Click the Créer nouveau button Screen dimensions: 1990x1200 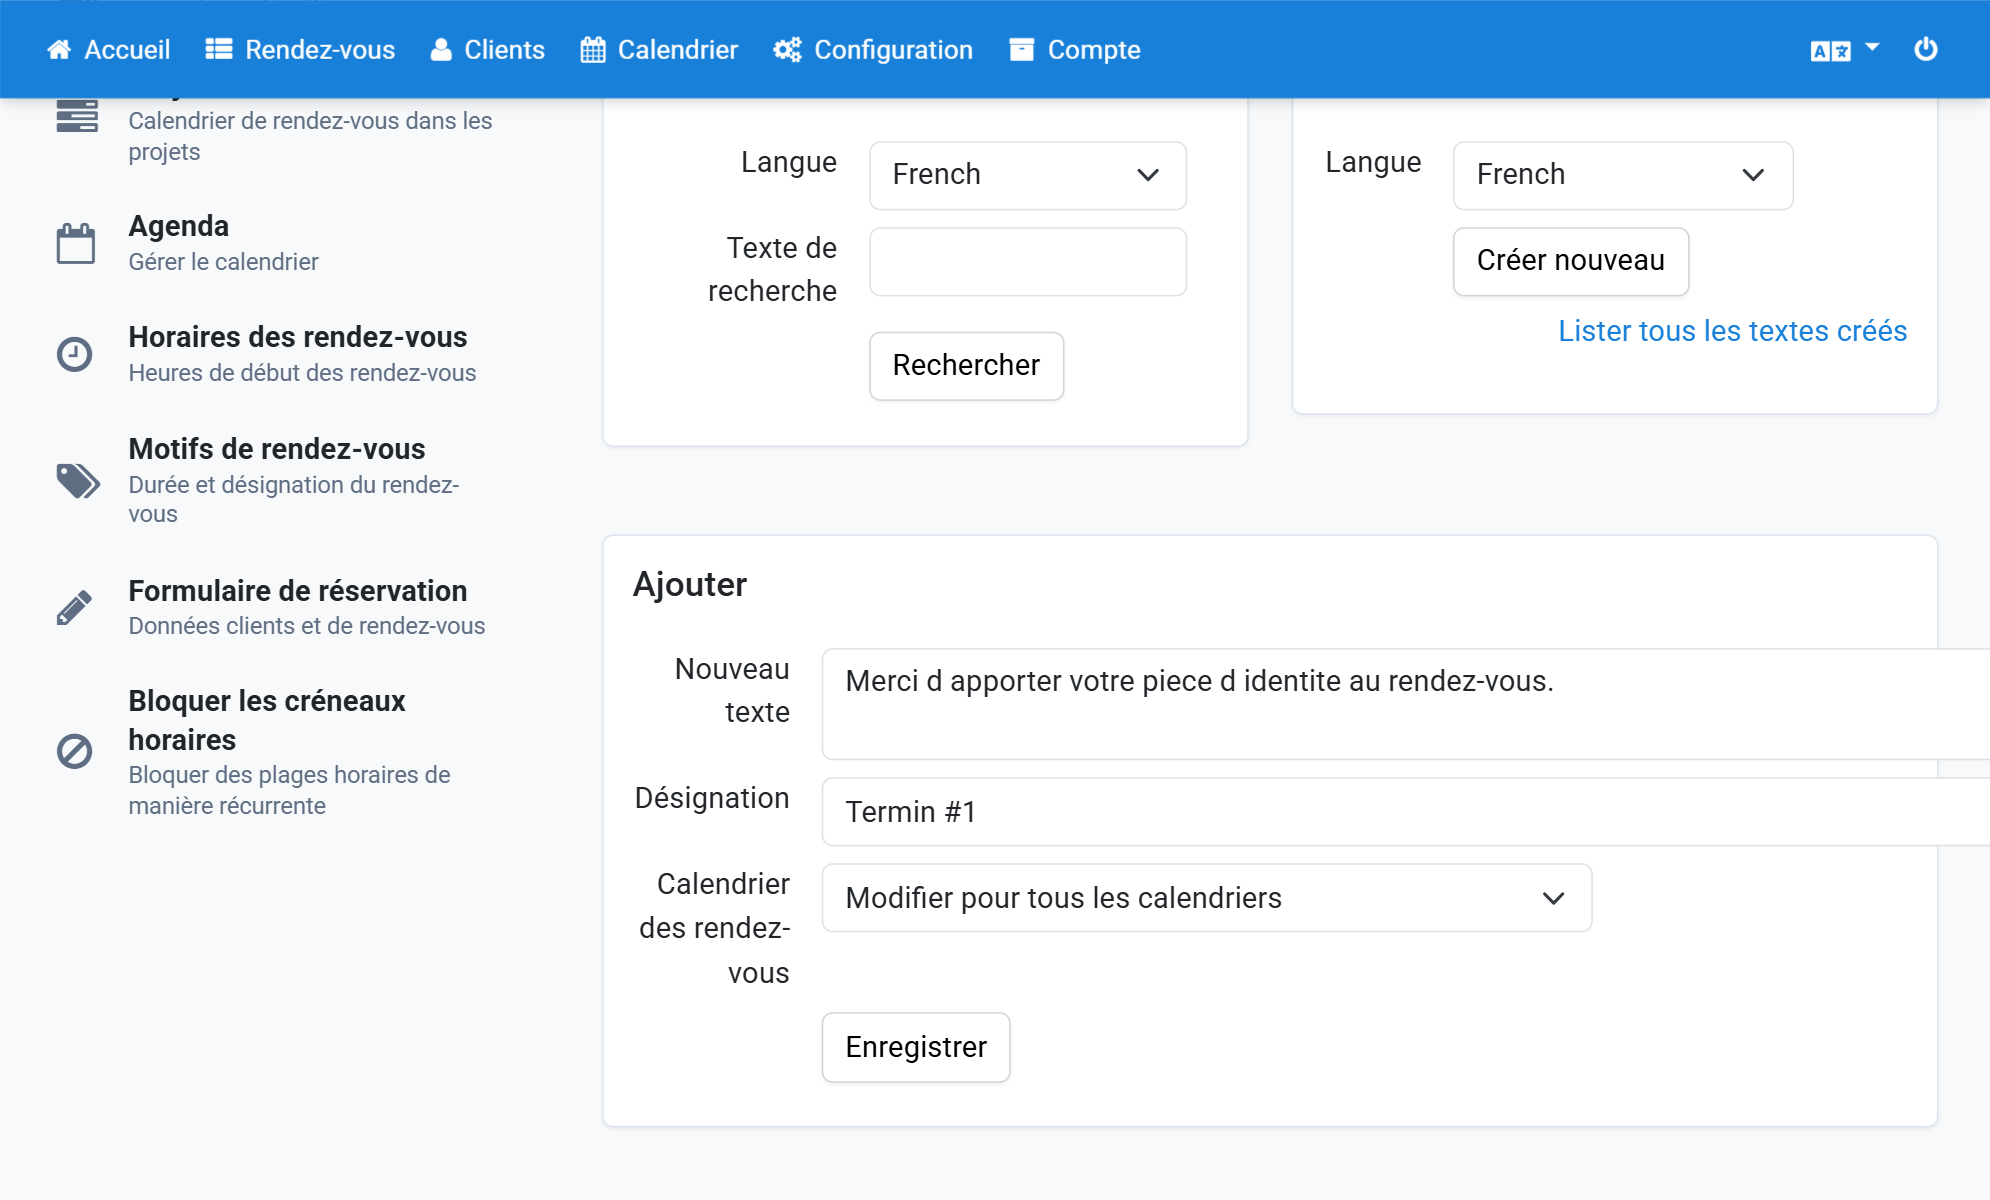(x=1571, y=261)
